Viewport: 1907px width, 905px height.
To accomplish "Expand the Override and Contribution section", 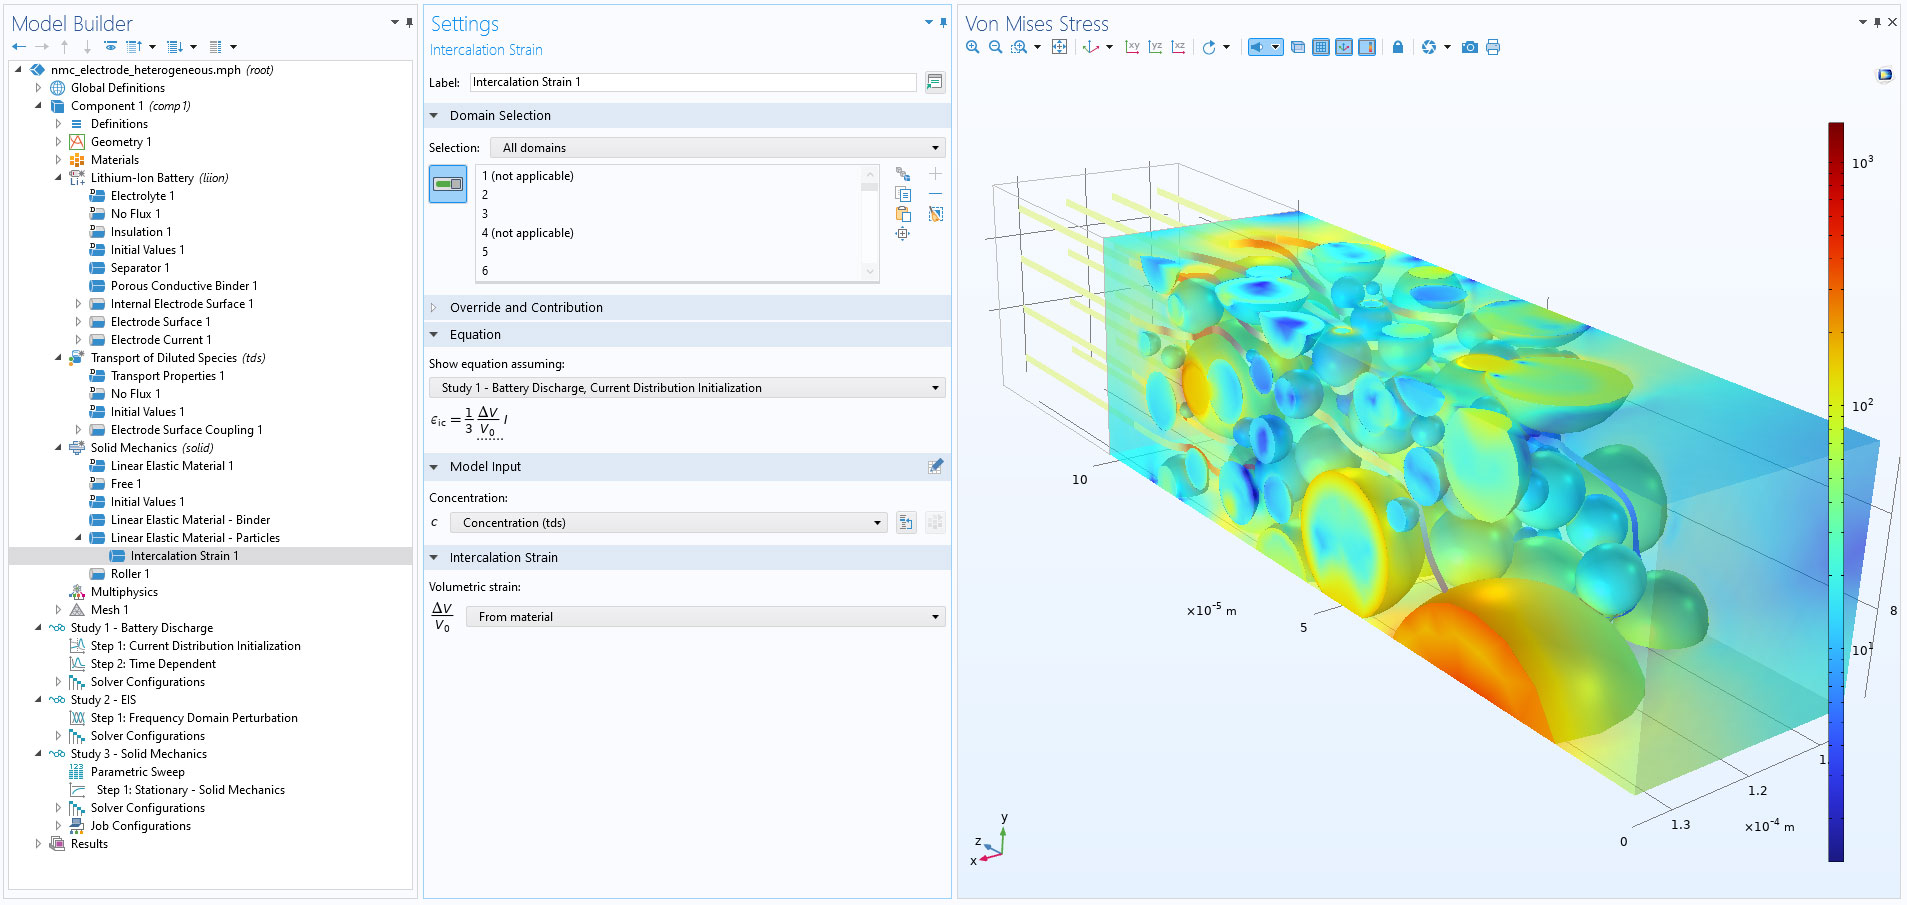I will click(526, 308).
